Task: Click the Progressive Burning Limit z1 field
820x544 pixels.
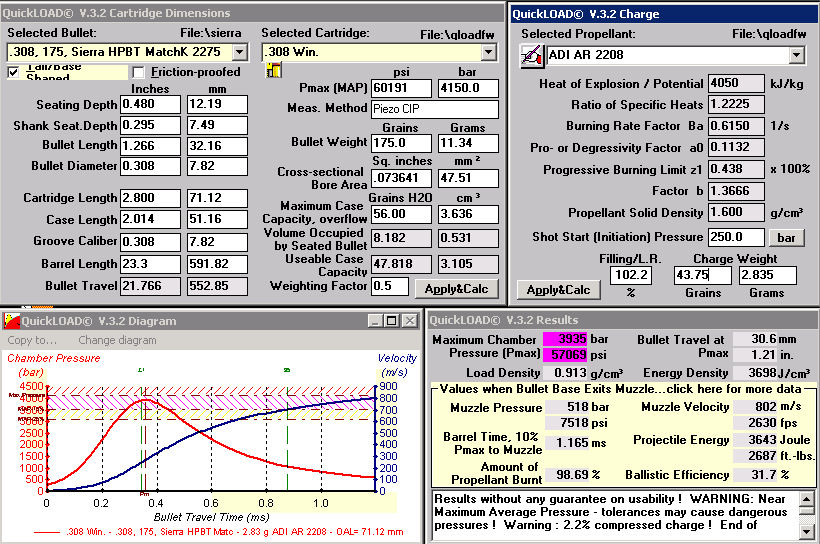Action: (736, 169)
